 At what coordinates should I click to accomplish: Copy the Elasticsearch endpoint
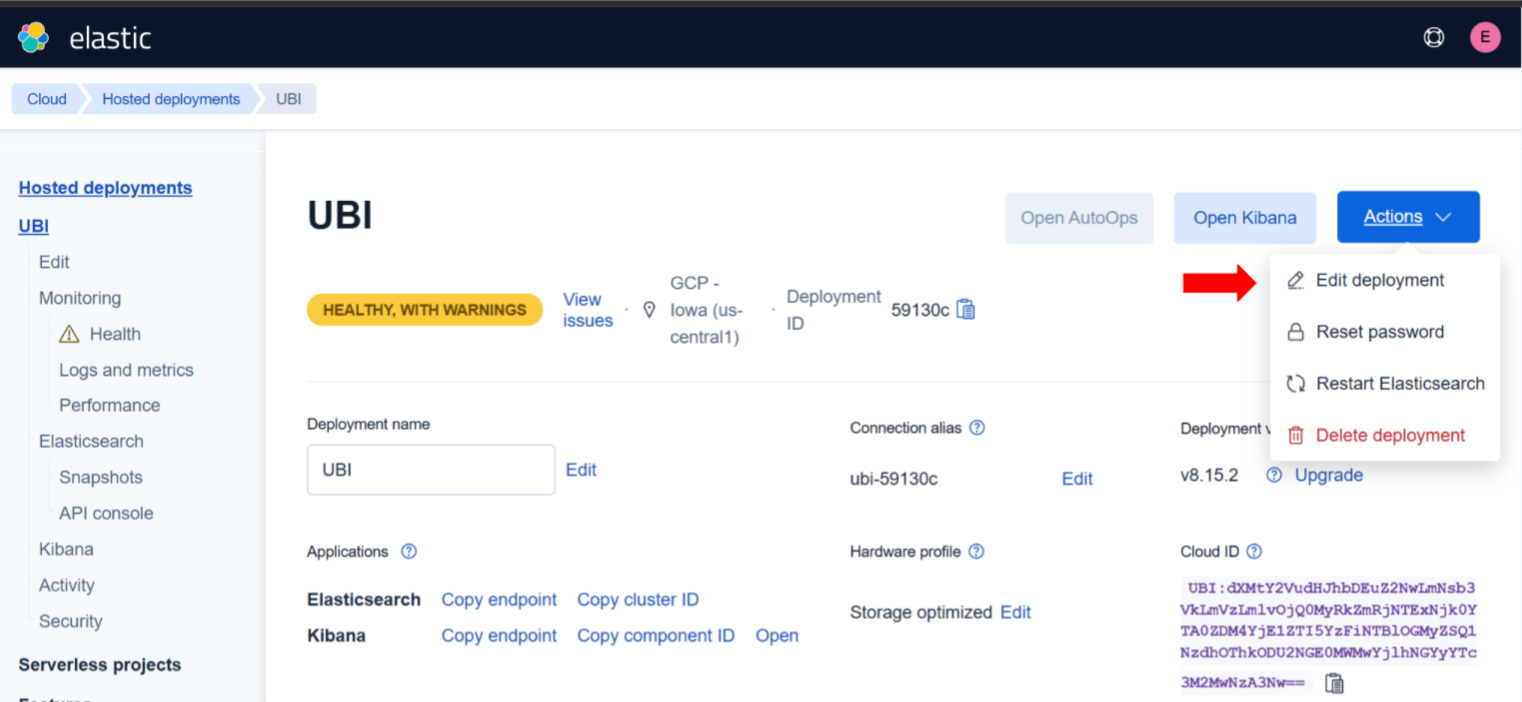tap(499, 600)
